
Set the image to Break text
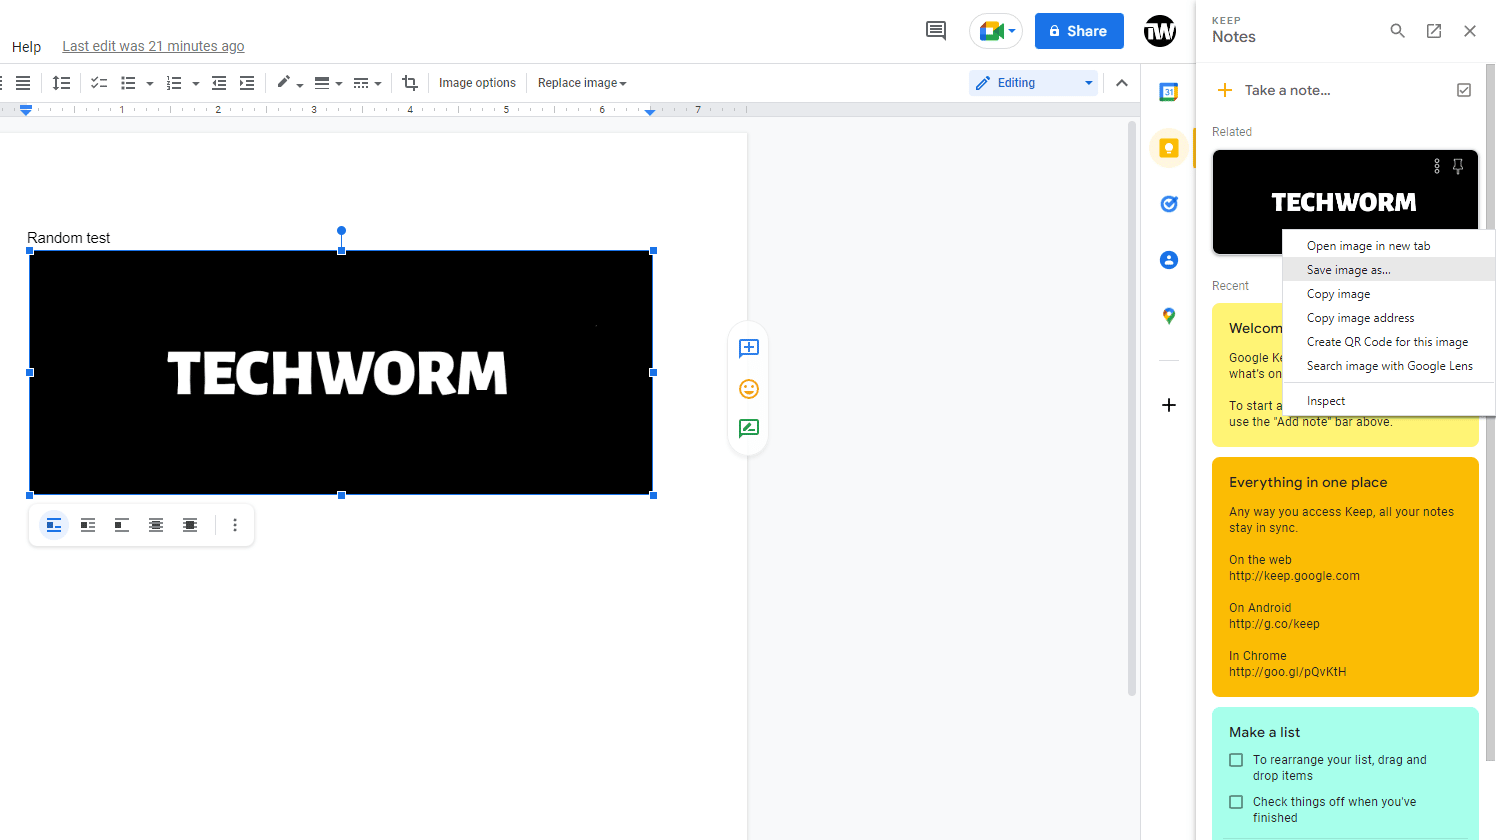tap(122, 525)
